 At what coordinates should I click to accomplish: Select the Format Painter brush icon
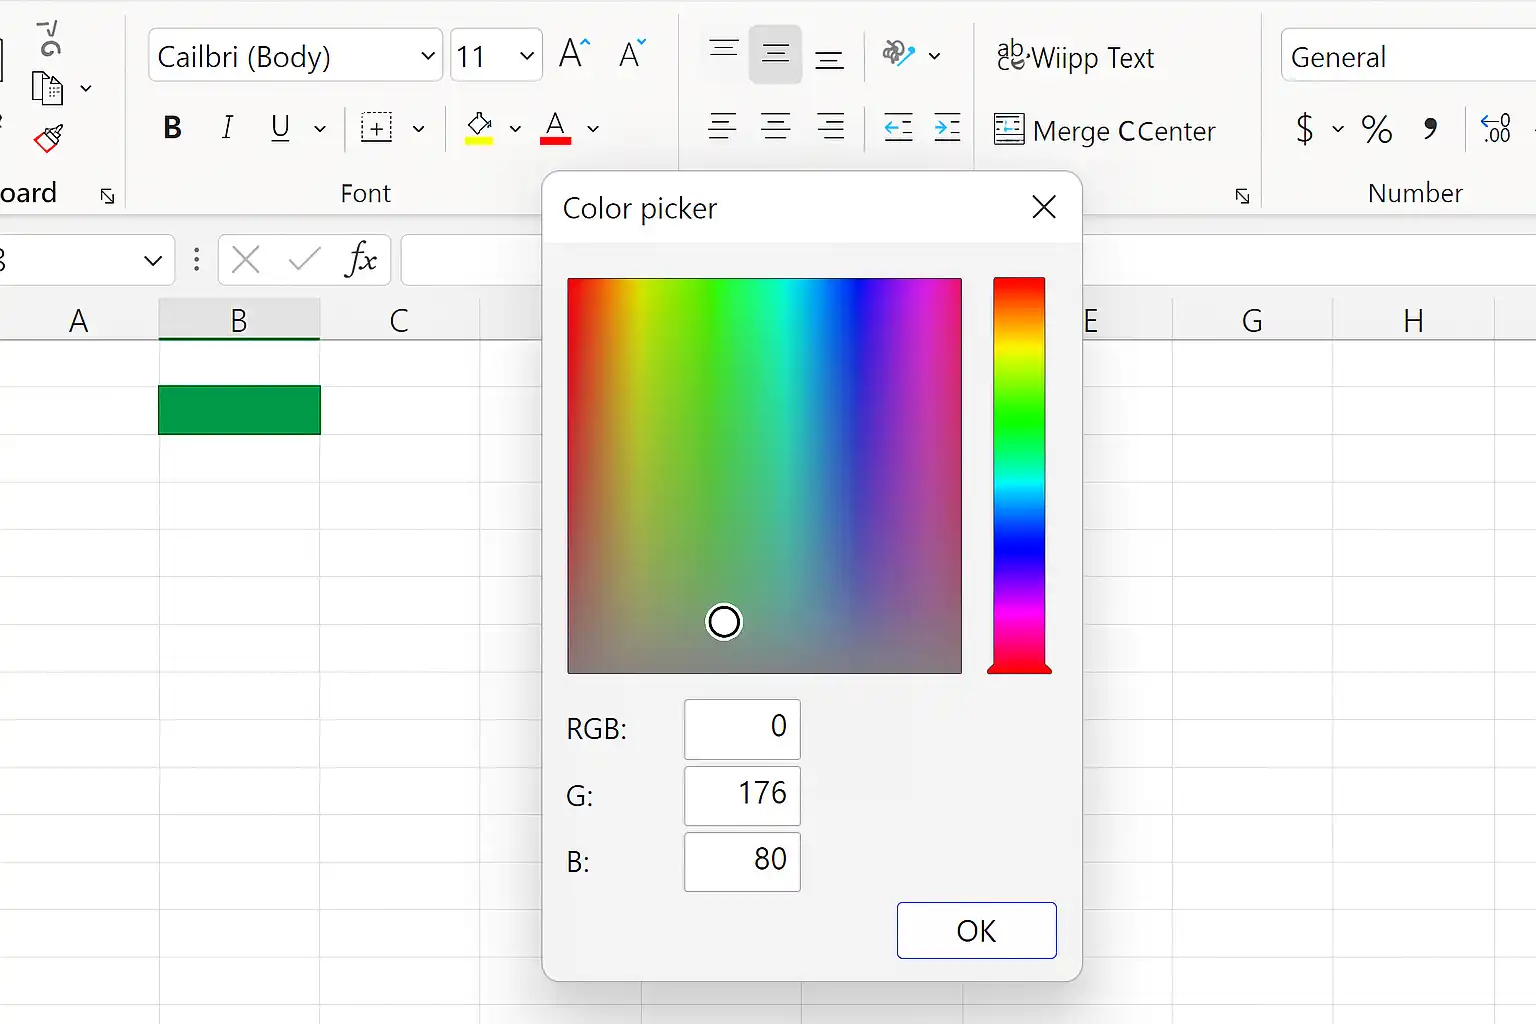(48, 138)
